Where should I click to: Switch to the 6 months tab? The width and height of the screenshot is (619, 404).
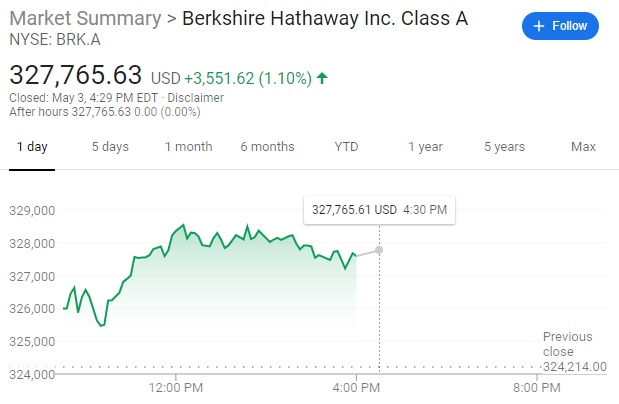[x=267, y=147]
